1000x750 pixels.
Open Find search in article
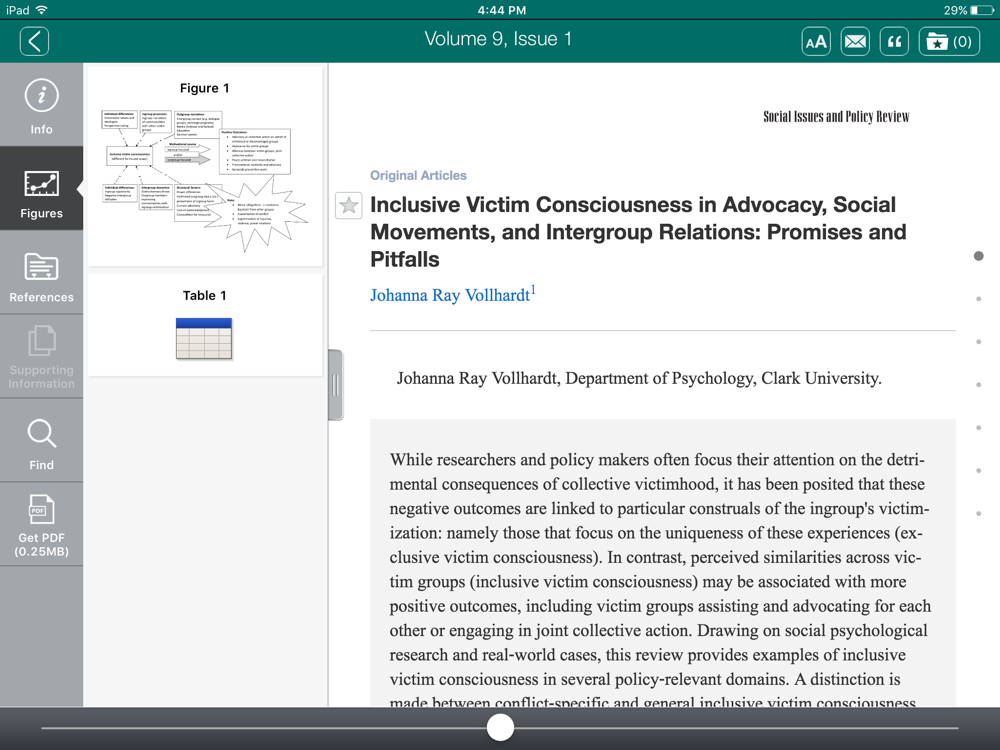(x=41, y=441)
